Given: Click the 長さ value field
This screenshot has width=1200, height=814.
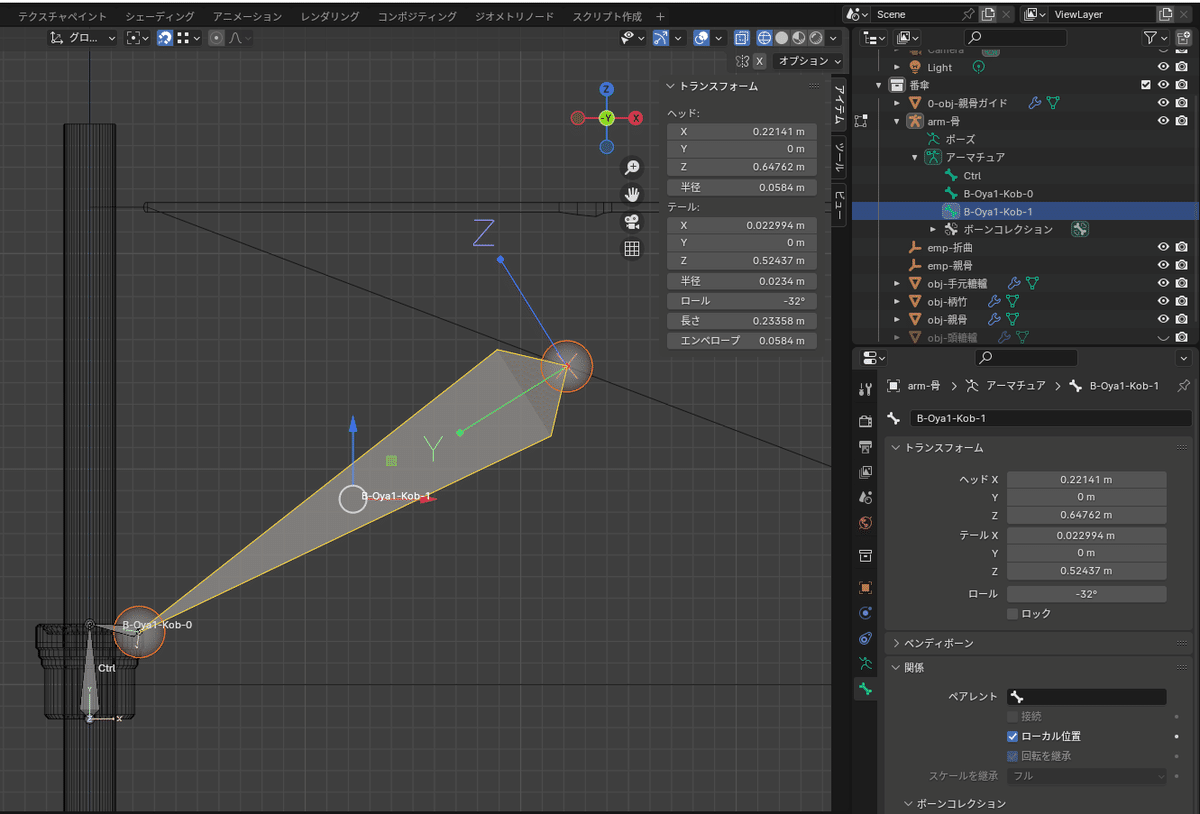Looking at the screenshot, I should coord(742,321).
